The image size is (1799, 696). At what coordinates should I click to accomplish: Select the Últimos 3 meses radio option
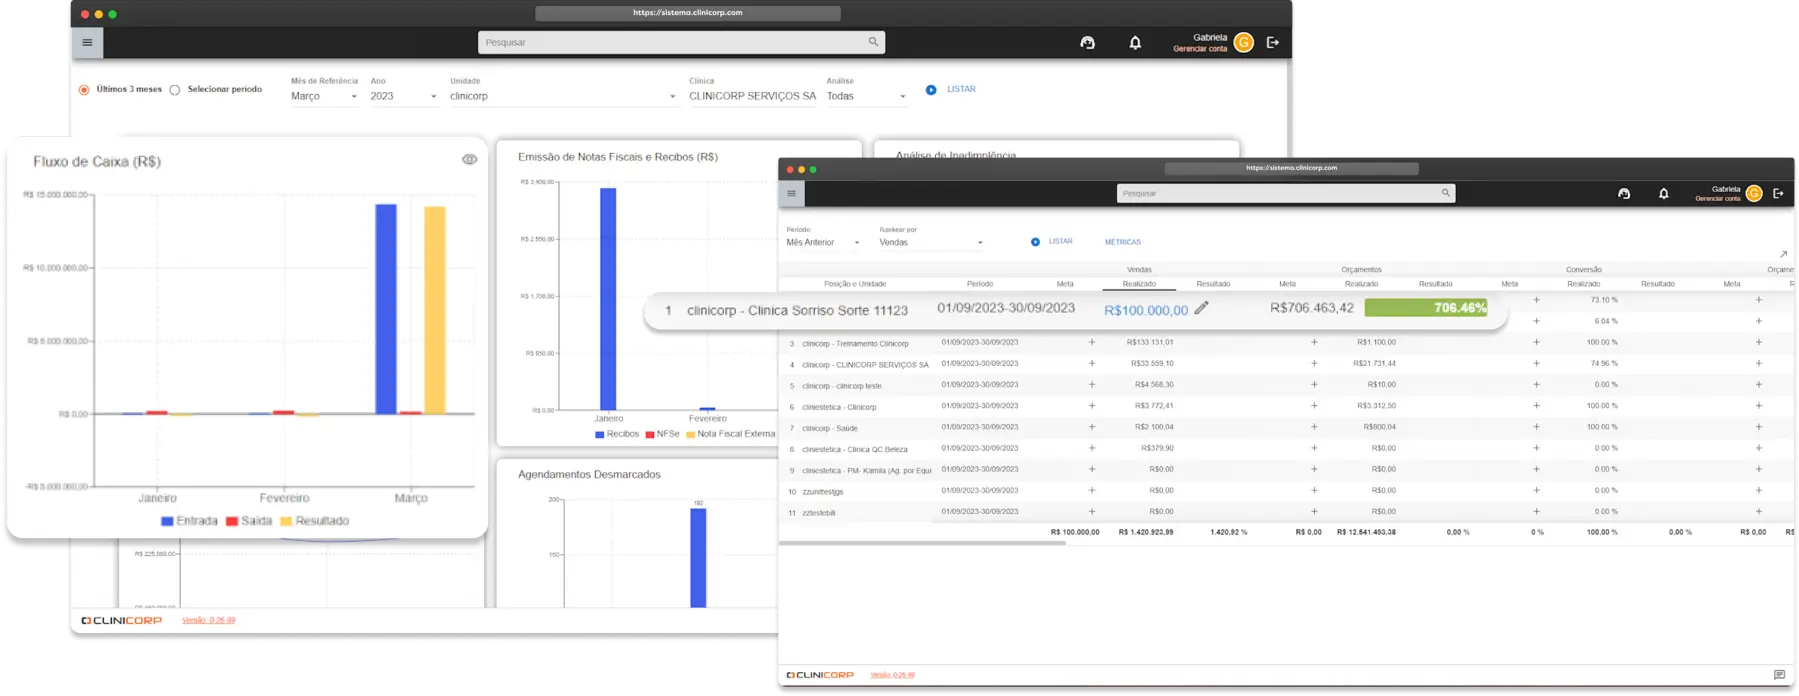[x=84, y=90]
